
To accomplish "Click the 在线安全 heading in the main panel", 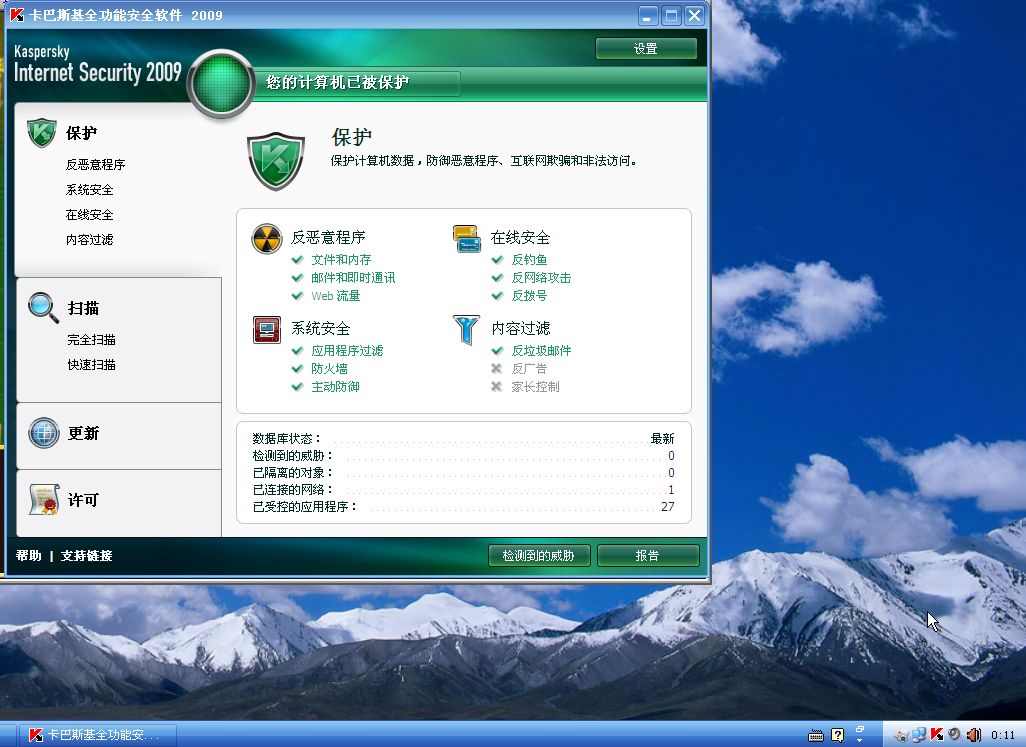I will pos(520,237).
